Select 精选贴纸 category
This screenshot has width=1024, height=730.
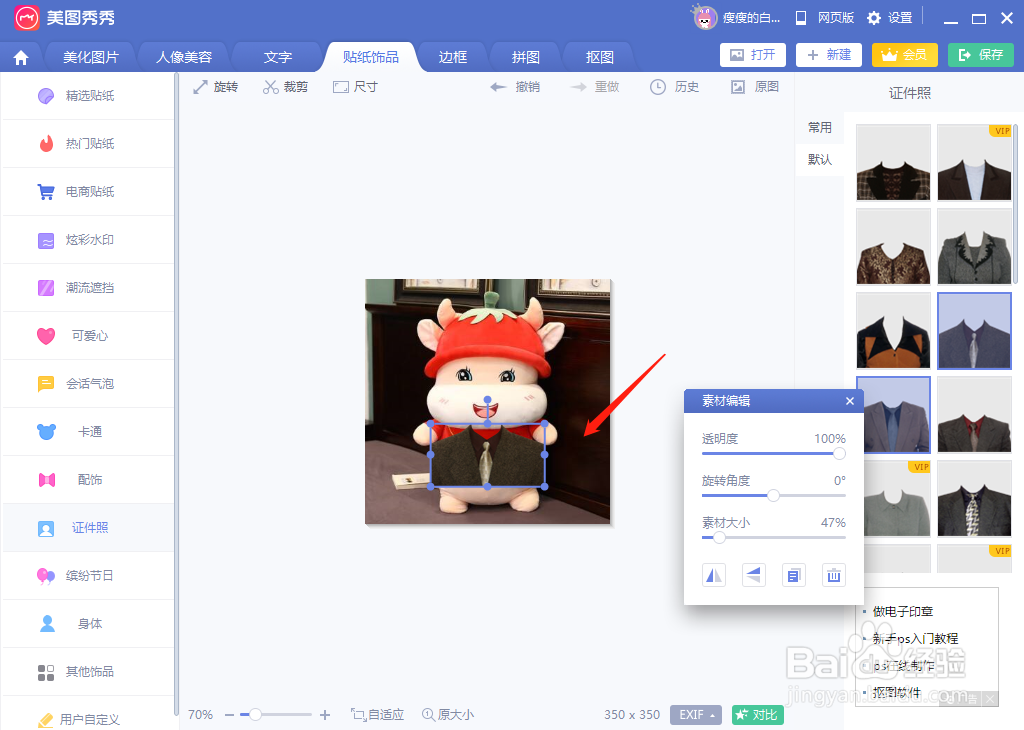pyautogui.click(x=89, y=96)
